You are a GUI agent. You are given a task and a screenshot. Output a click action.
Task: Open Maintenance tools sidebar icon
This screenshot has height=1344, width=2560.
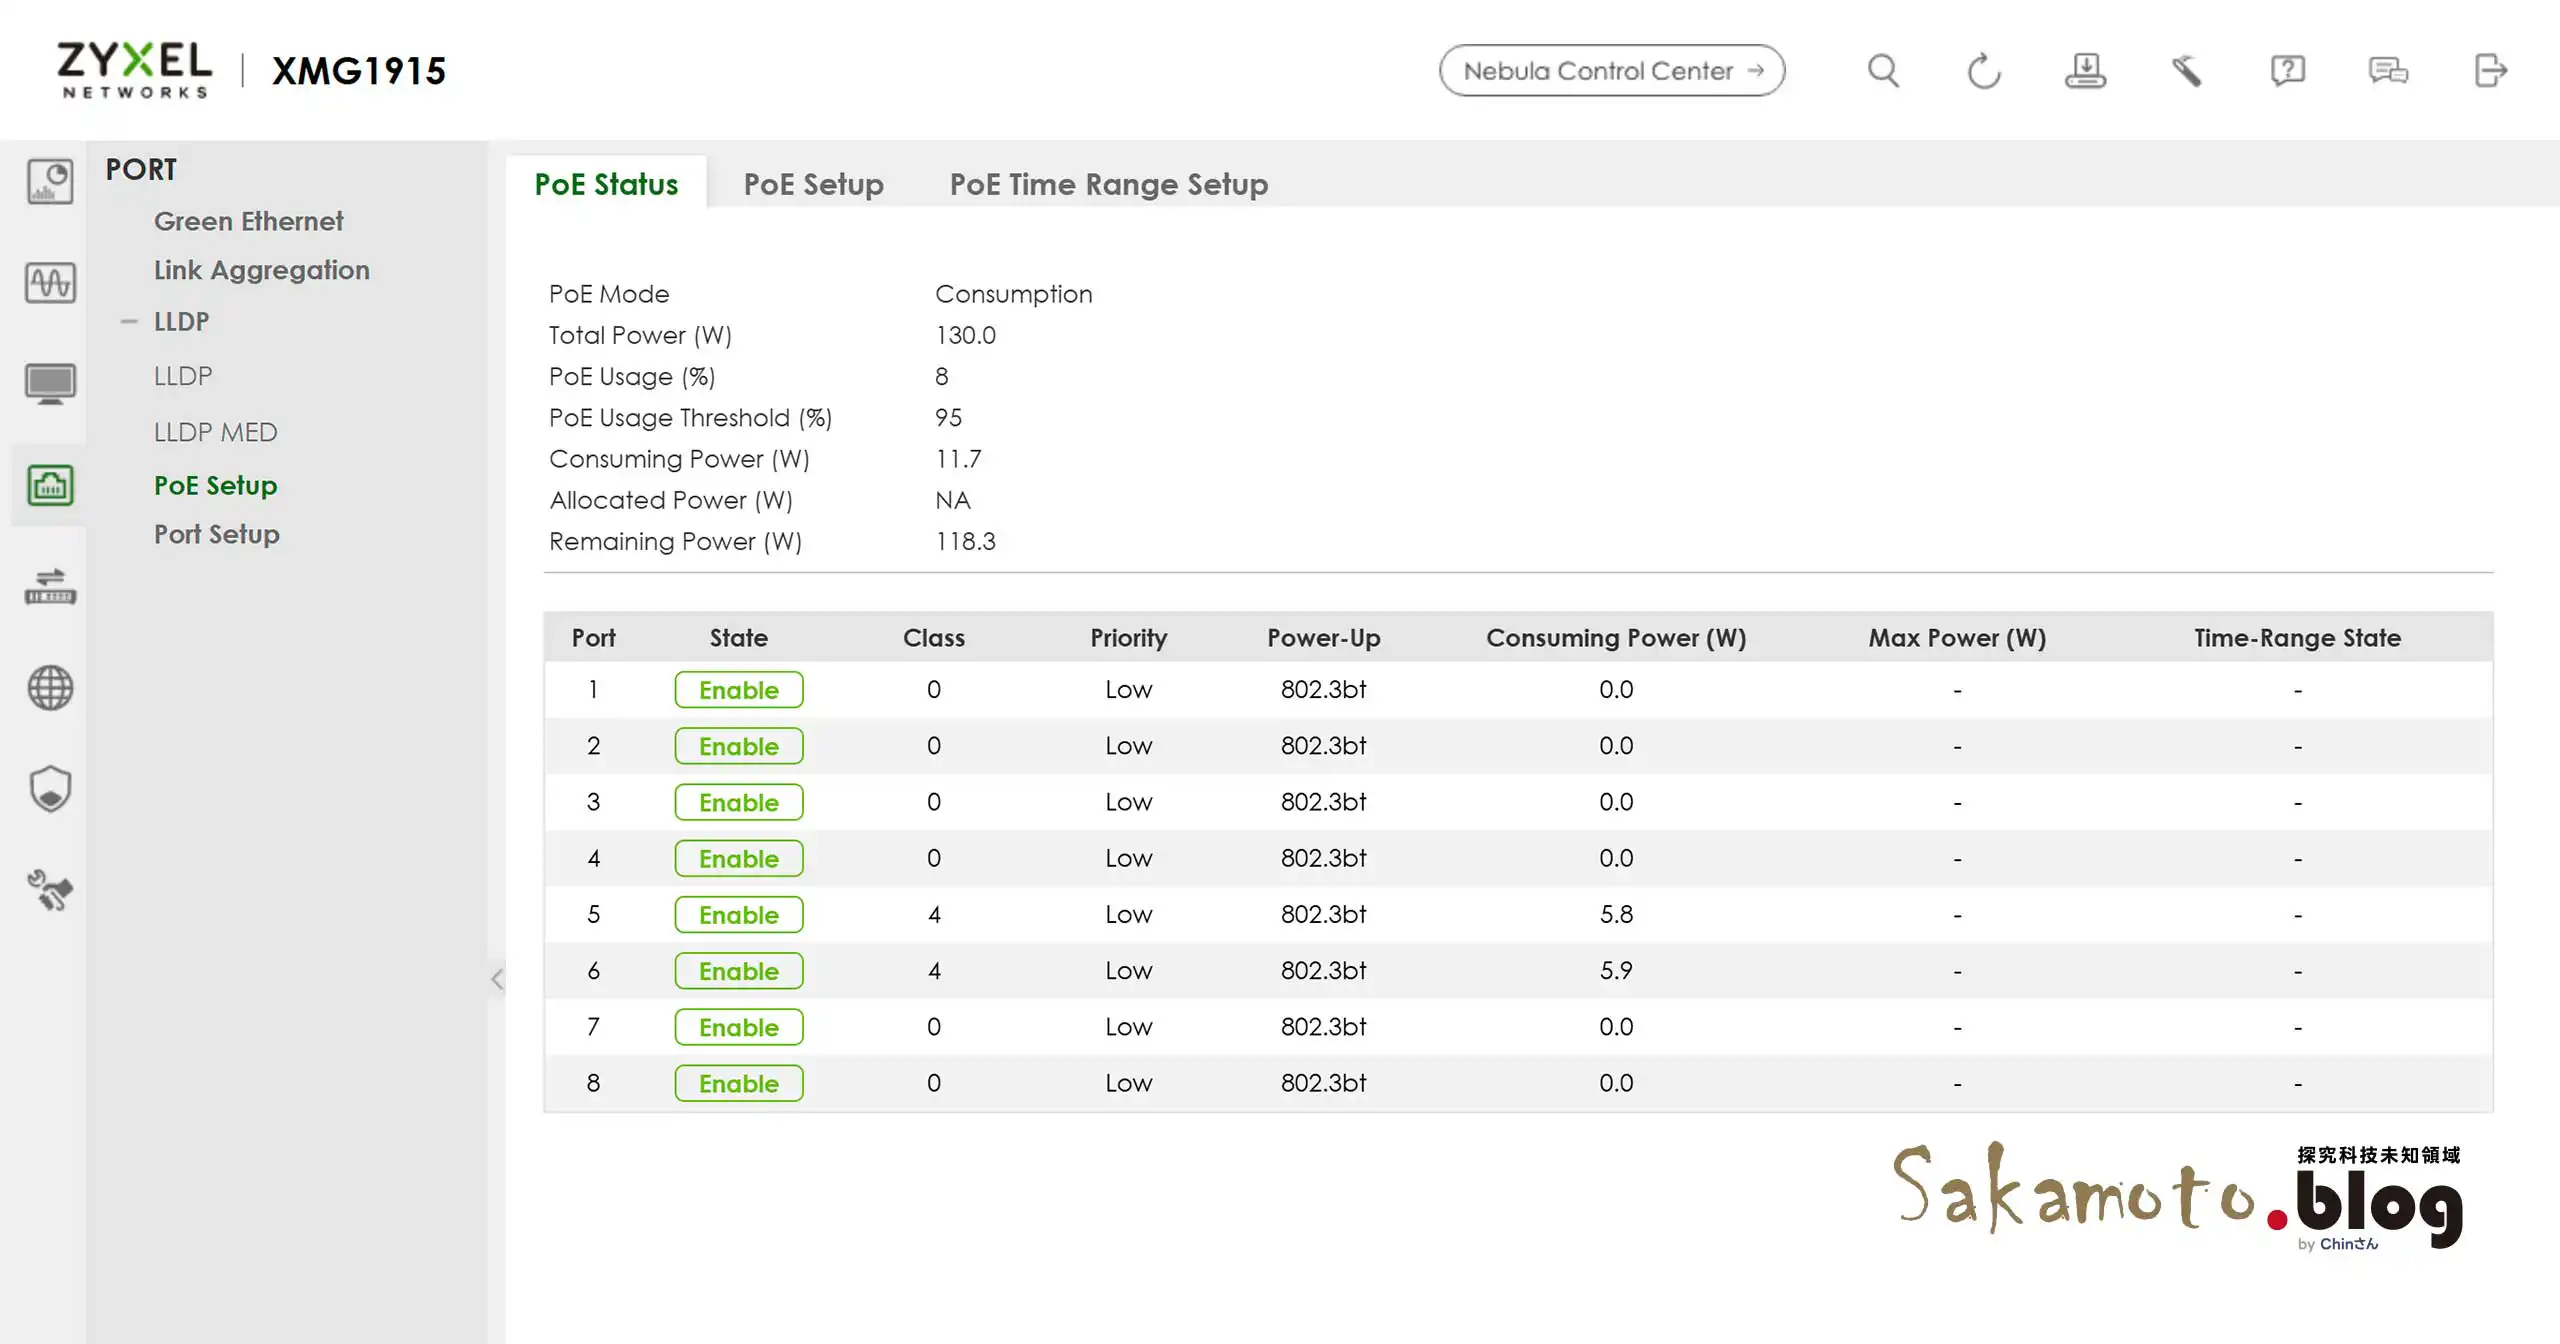[x=50, y=890]
